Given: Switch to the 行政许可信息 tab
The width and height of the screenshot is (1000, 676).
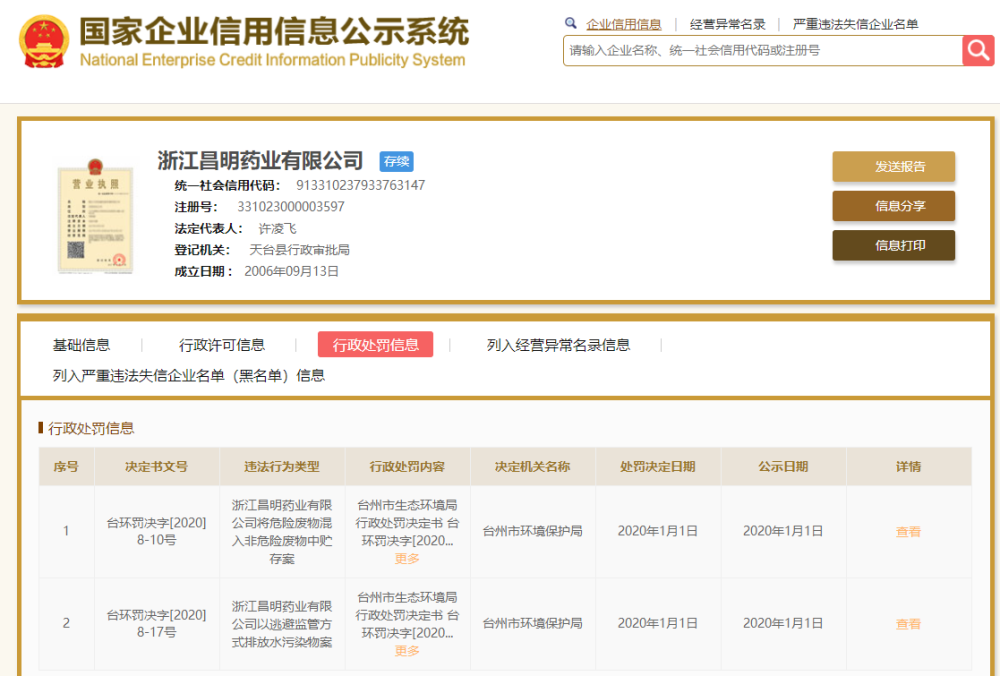Looking at the screenshot, I should tap(222, 345).
